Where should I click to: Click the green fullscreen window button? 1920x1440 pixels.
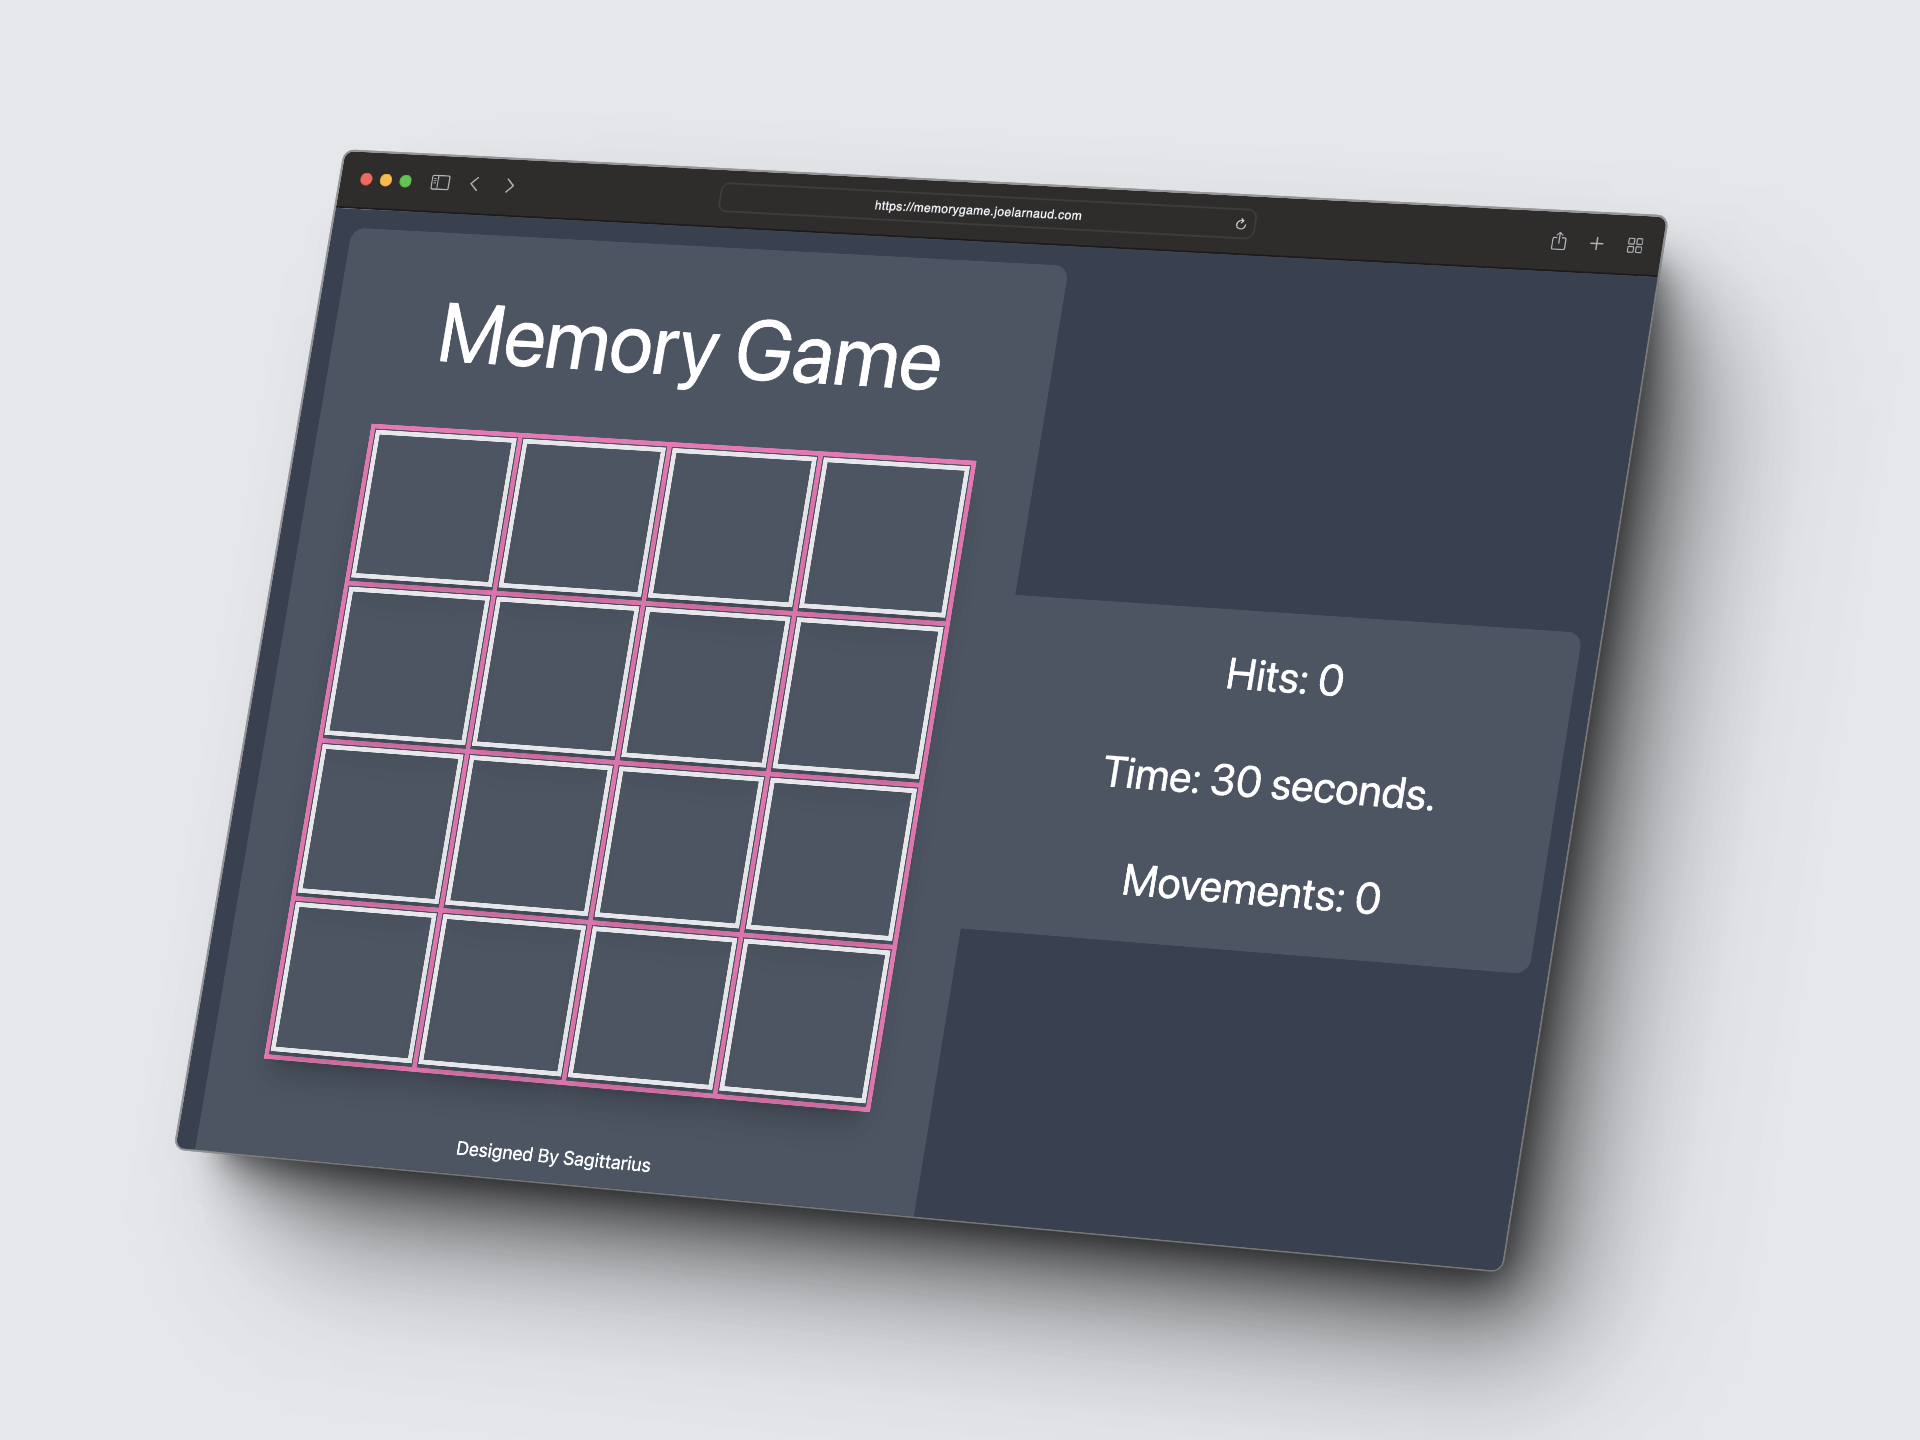(x=405, y=181)
